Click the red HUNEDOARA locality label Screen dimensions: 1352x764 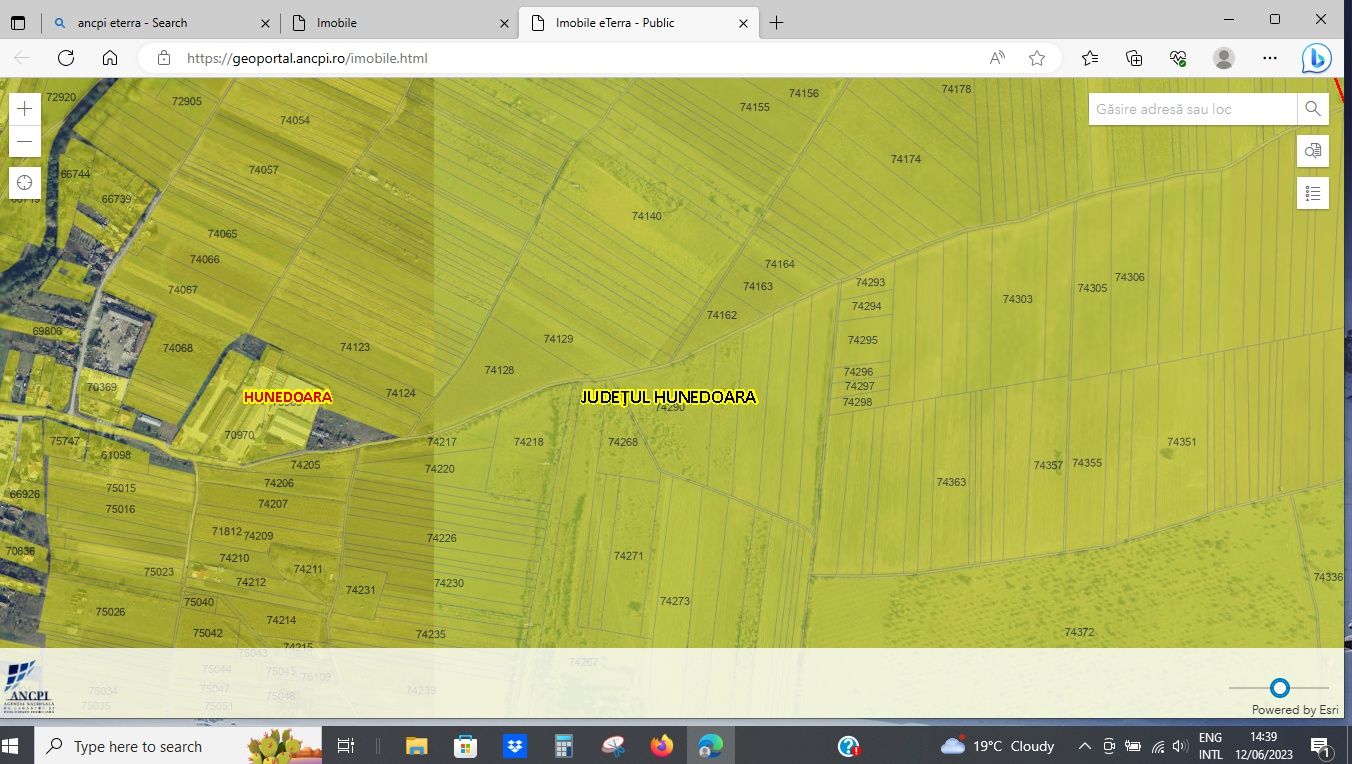point(288,397)
